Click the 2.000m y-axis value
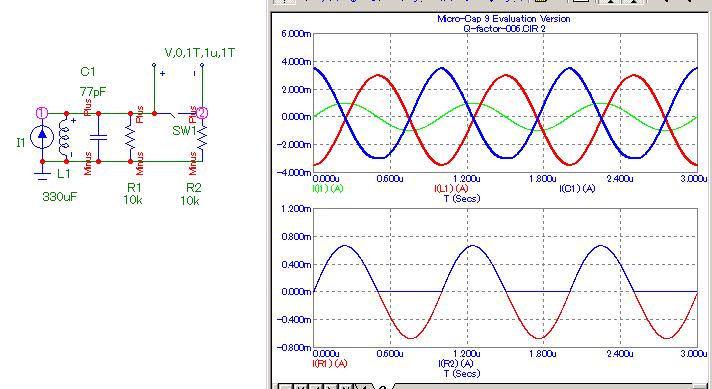Image resolution: width=712 pixels, height=389 pixels. (x=296, y=89)
